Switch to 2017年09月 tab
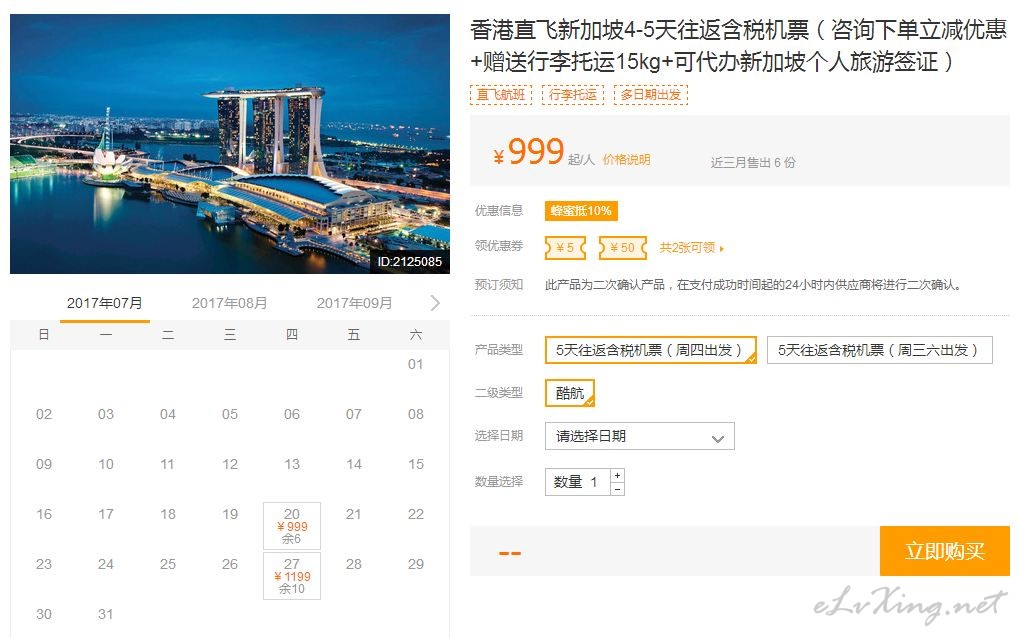 point(354,303)
